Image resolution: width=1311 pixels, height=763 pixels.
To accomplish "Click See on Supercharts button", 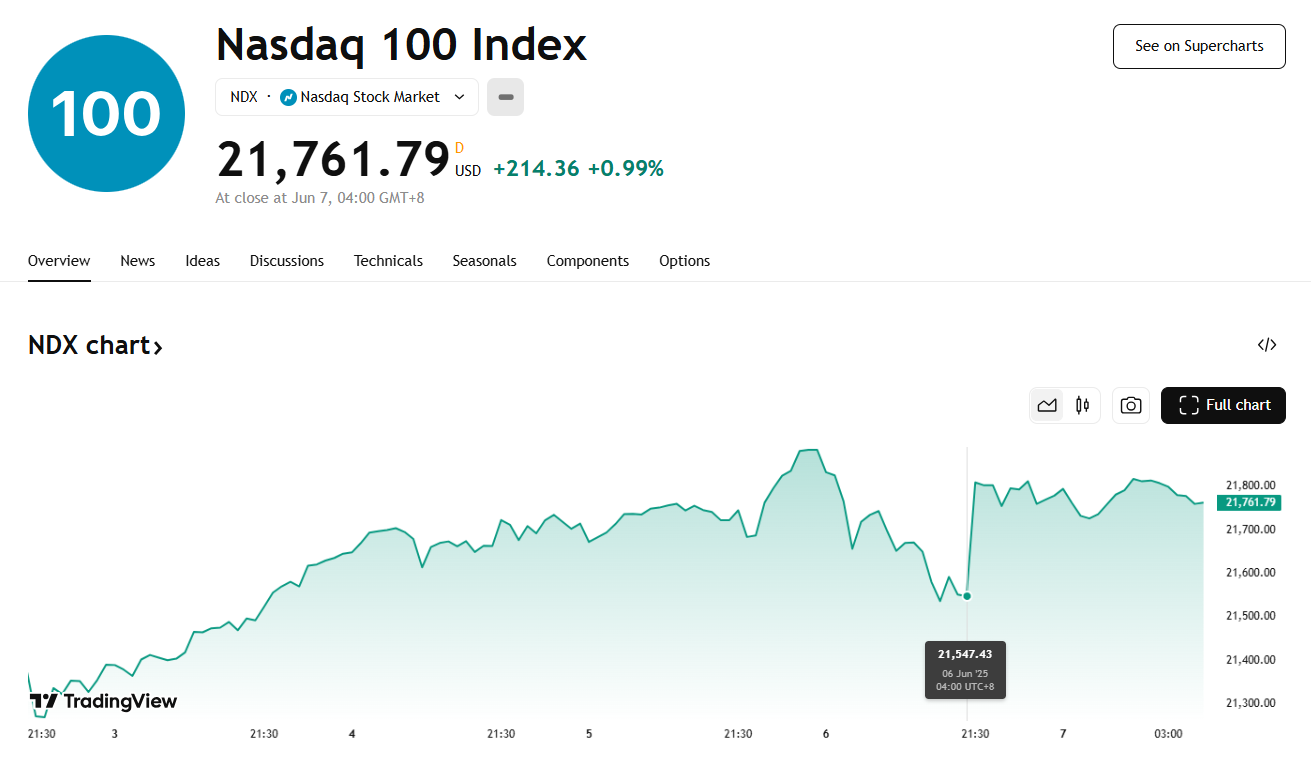I will pyautogui.click(x=1199, y=46).
